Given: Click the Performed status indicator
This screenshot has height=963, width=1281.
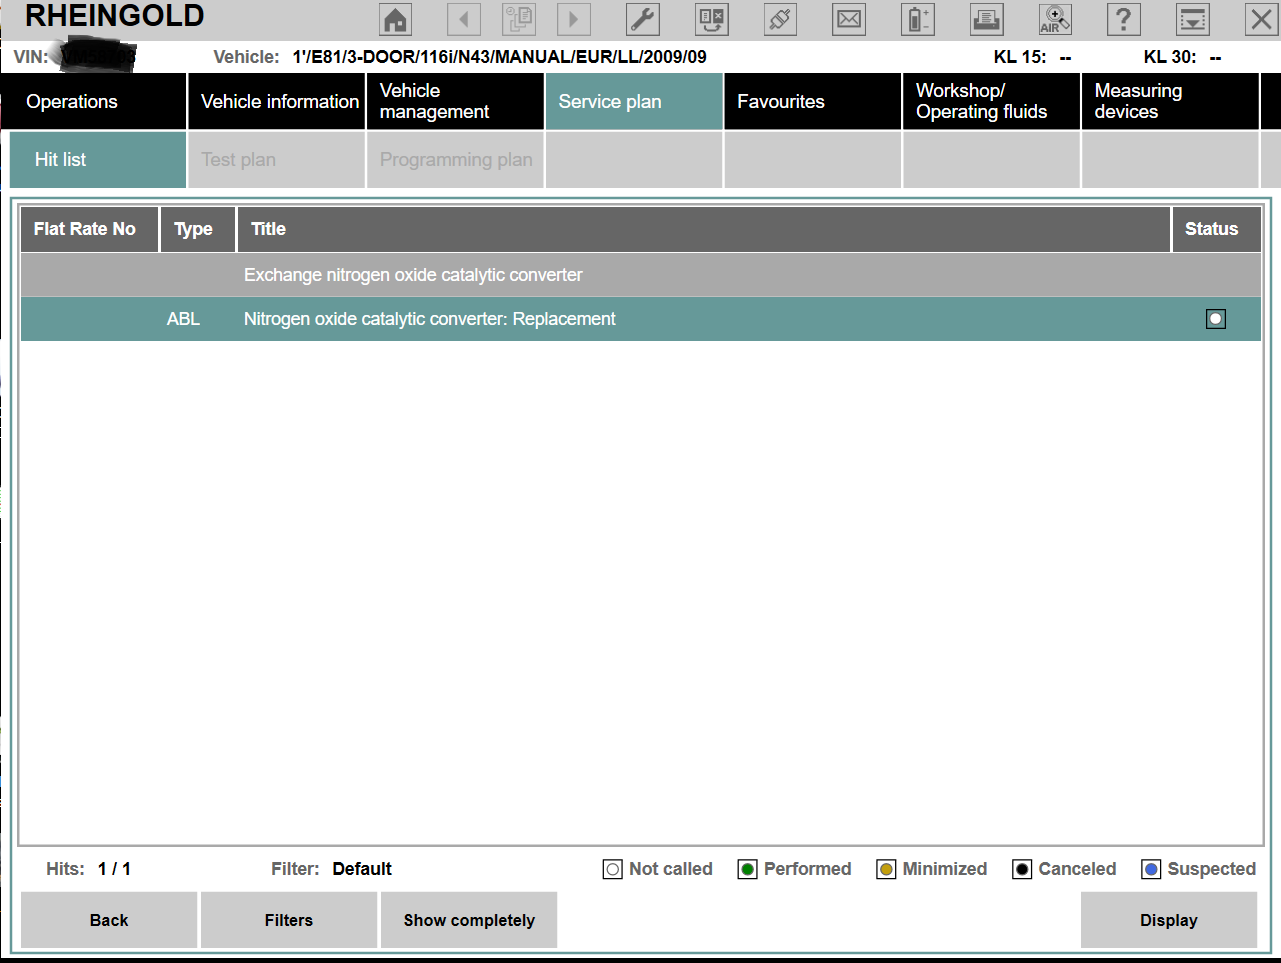Looking at the screenshot, I should tap(747, 869).
